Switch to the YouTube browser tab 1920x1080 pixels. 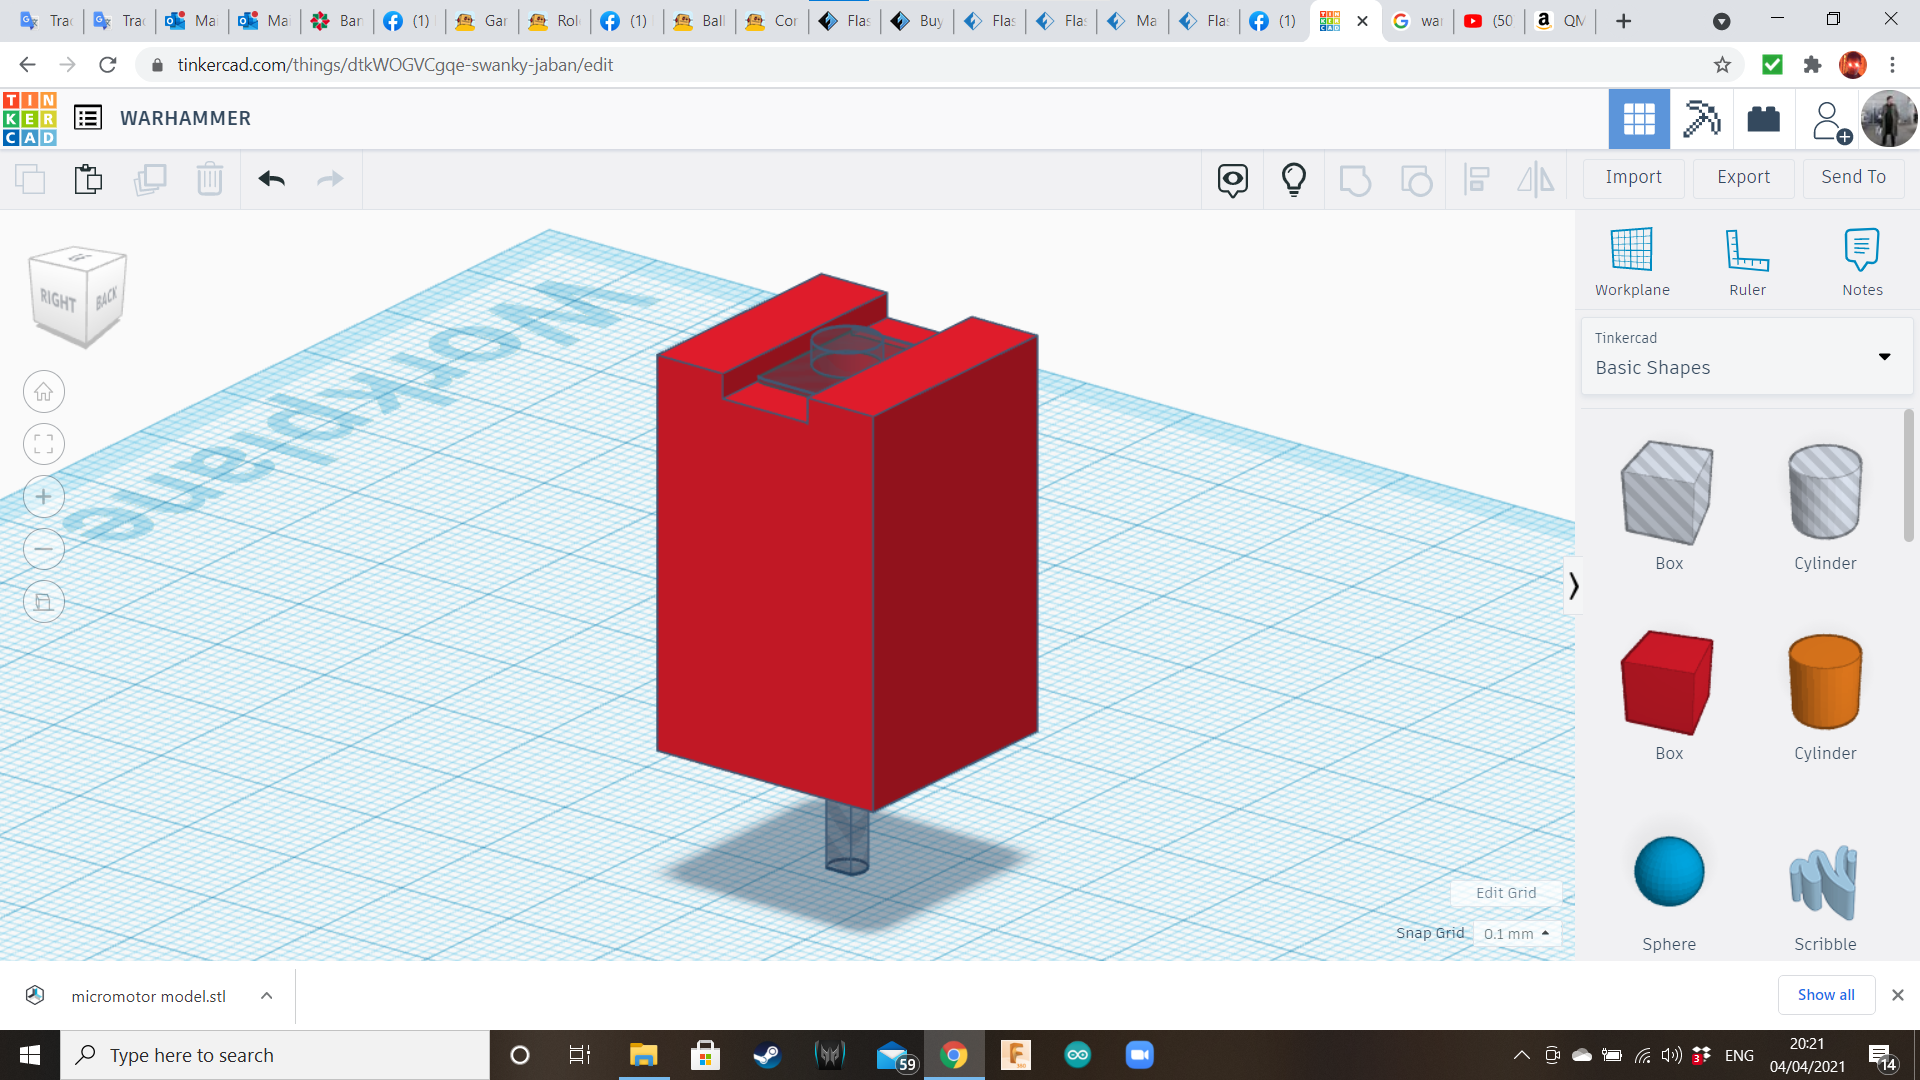1487,21
